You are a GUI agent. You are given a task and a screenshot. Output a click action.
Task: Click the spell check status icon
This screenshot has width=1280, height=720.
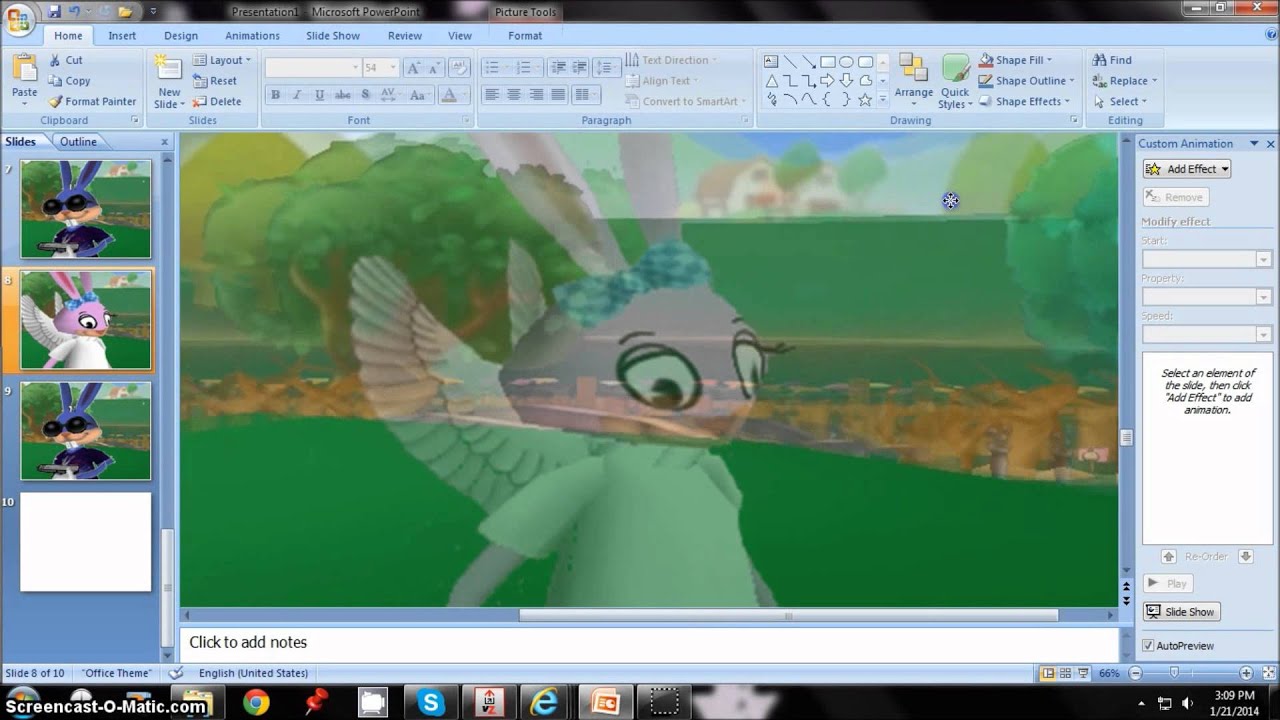click(x=176, y=673)
